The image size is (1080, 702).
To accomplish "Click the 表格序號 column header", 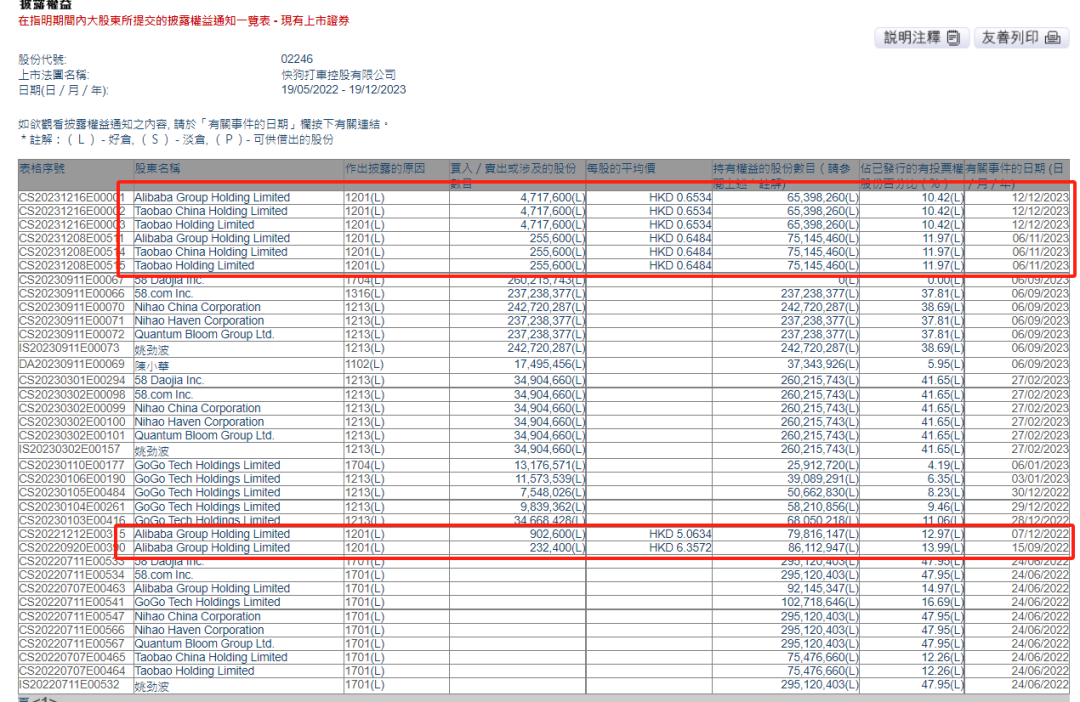I will click(x=42, y=169).
